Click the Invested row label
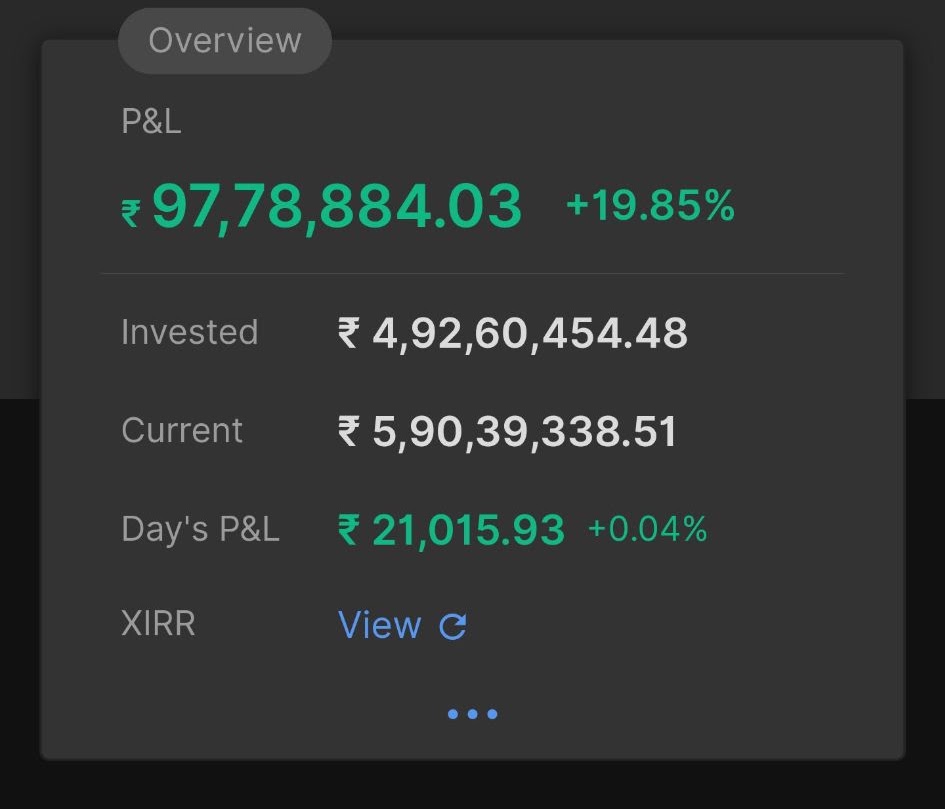Image resolution: width=945 pixels, height=809 pixels. tap(190, 332)
